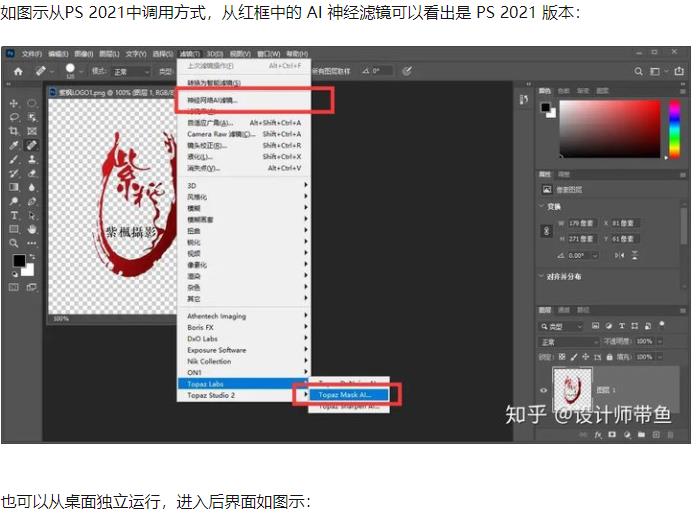Click inside the red color picker field

pyautogui.click(x=609, y=129)
